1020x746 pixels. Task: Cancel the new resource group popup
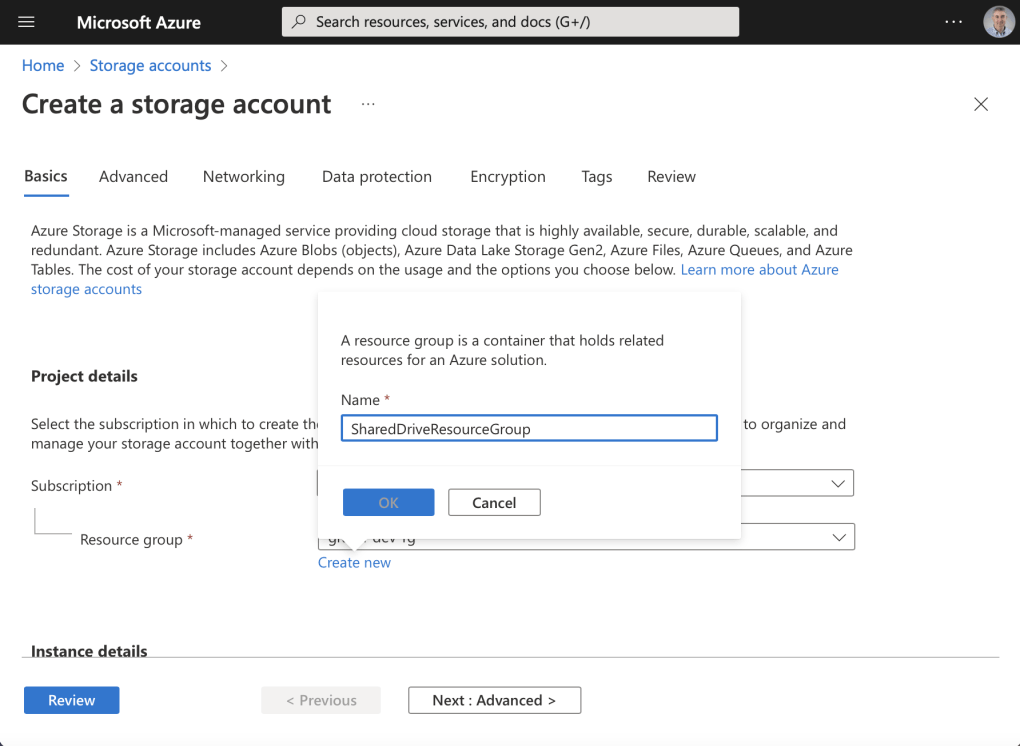[x=494, y=502]
